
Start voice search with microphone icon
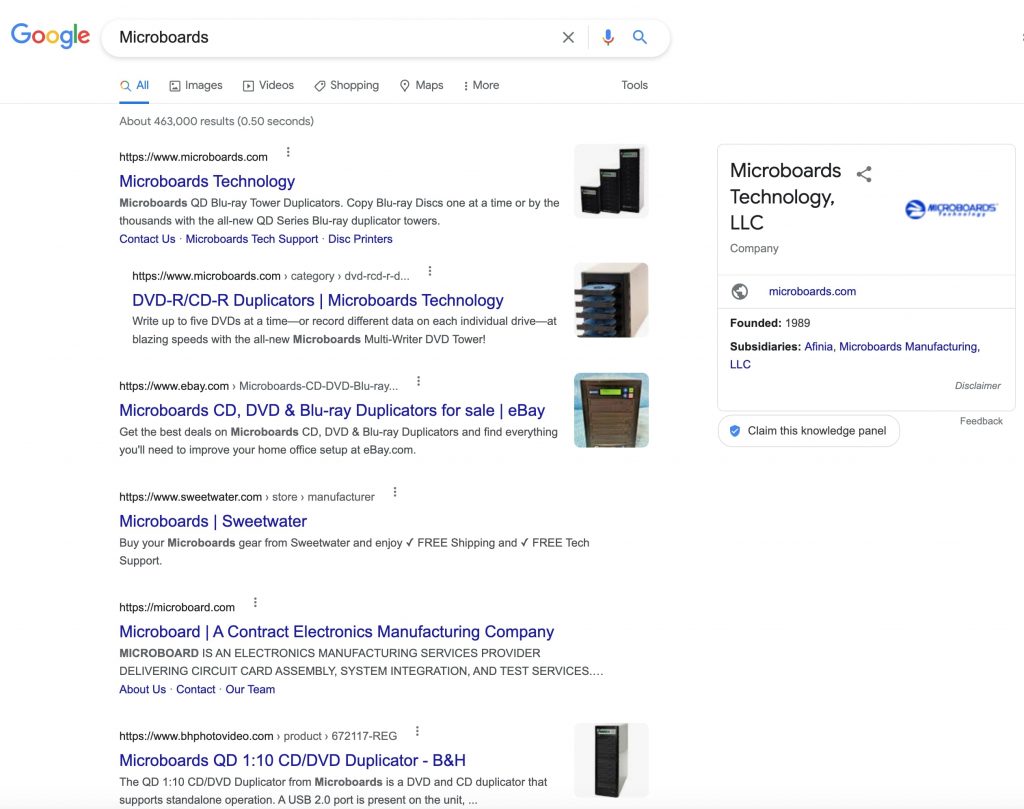(x=607, y=37)
